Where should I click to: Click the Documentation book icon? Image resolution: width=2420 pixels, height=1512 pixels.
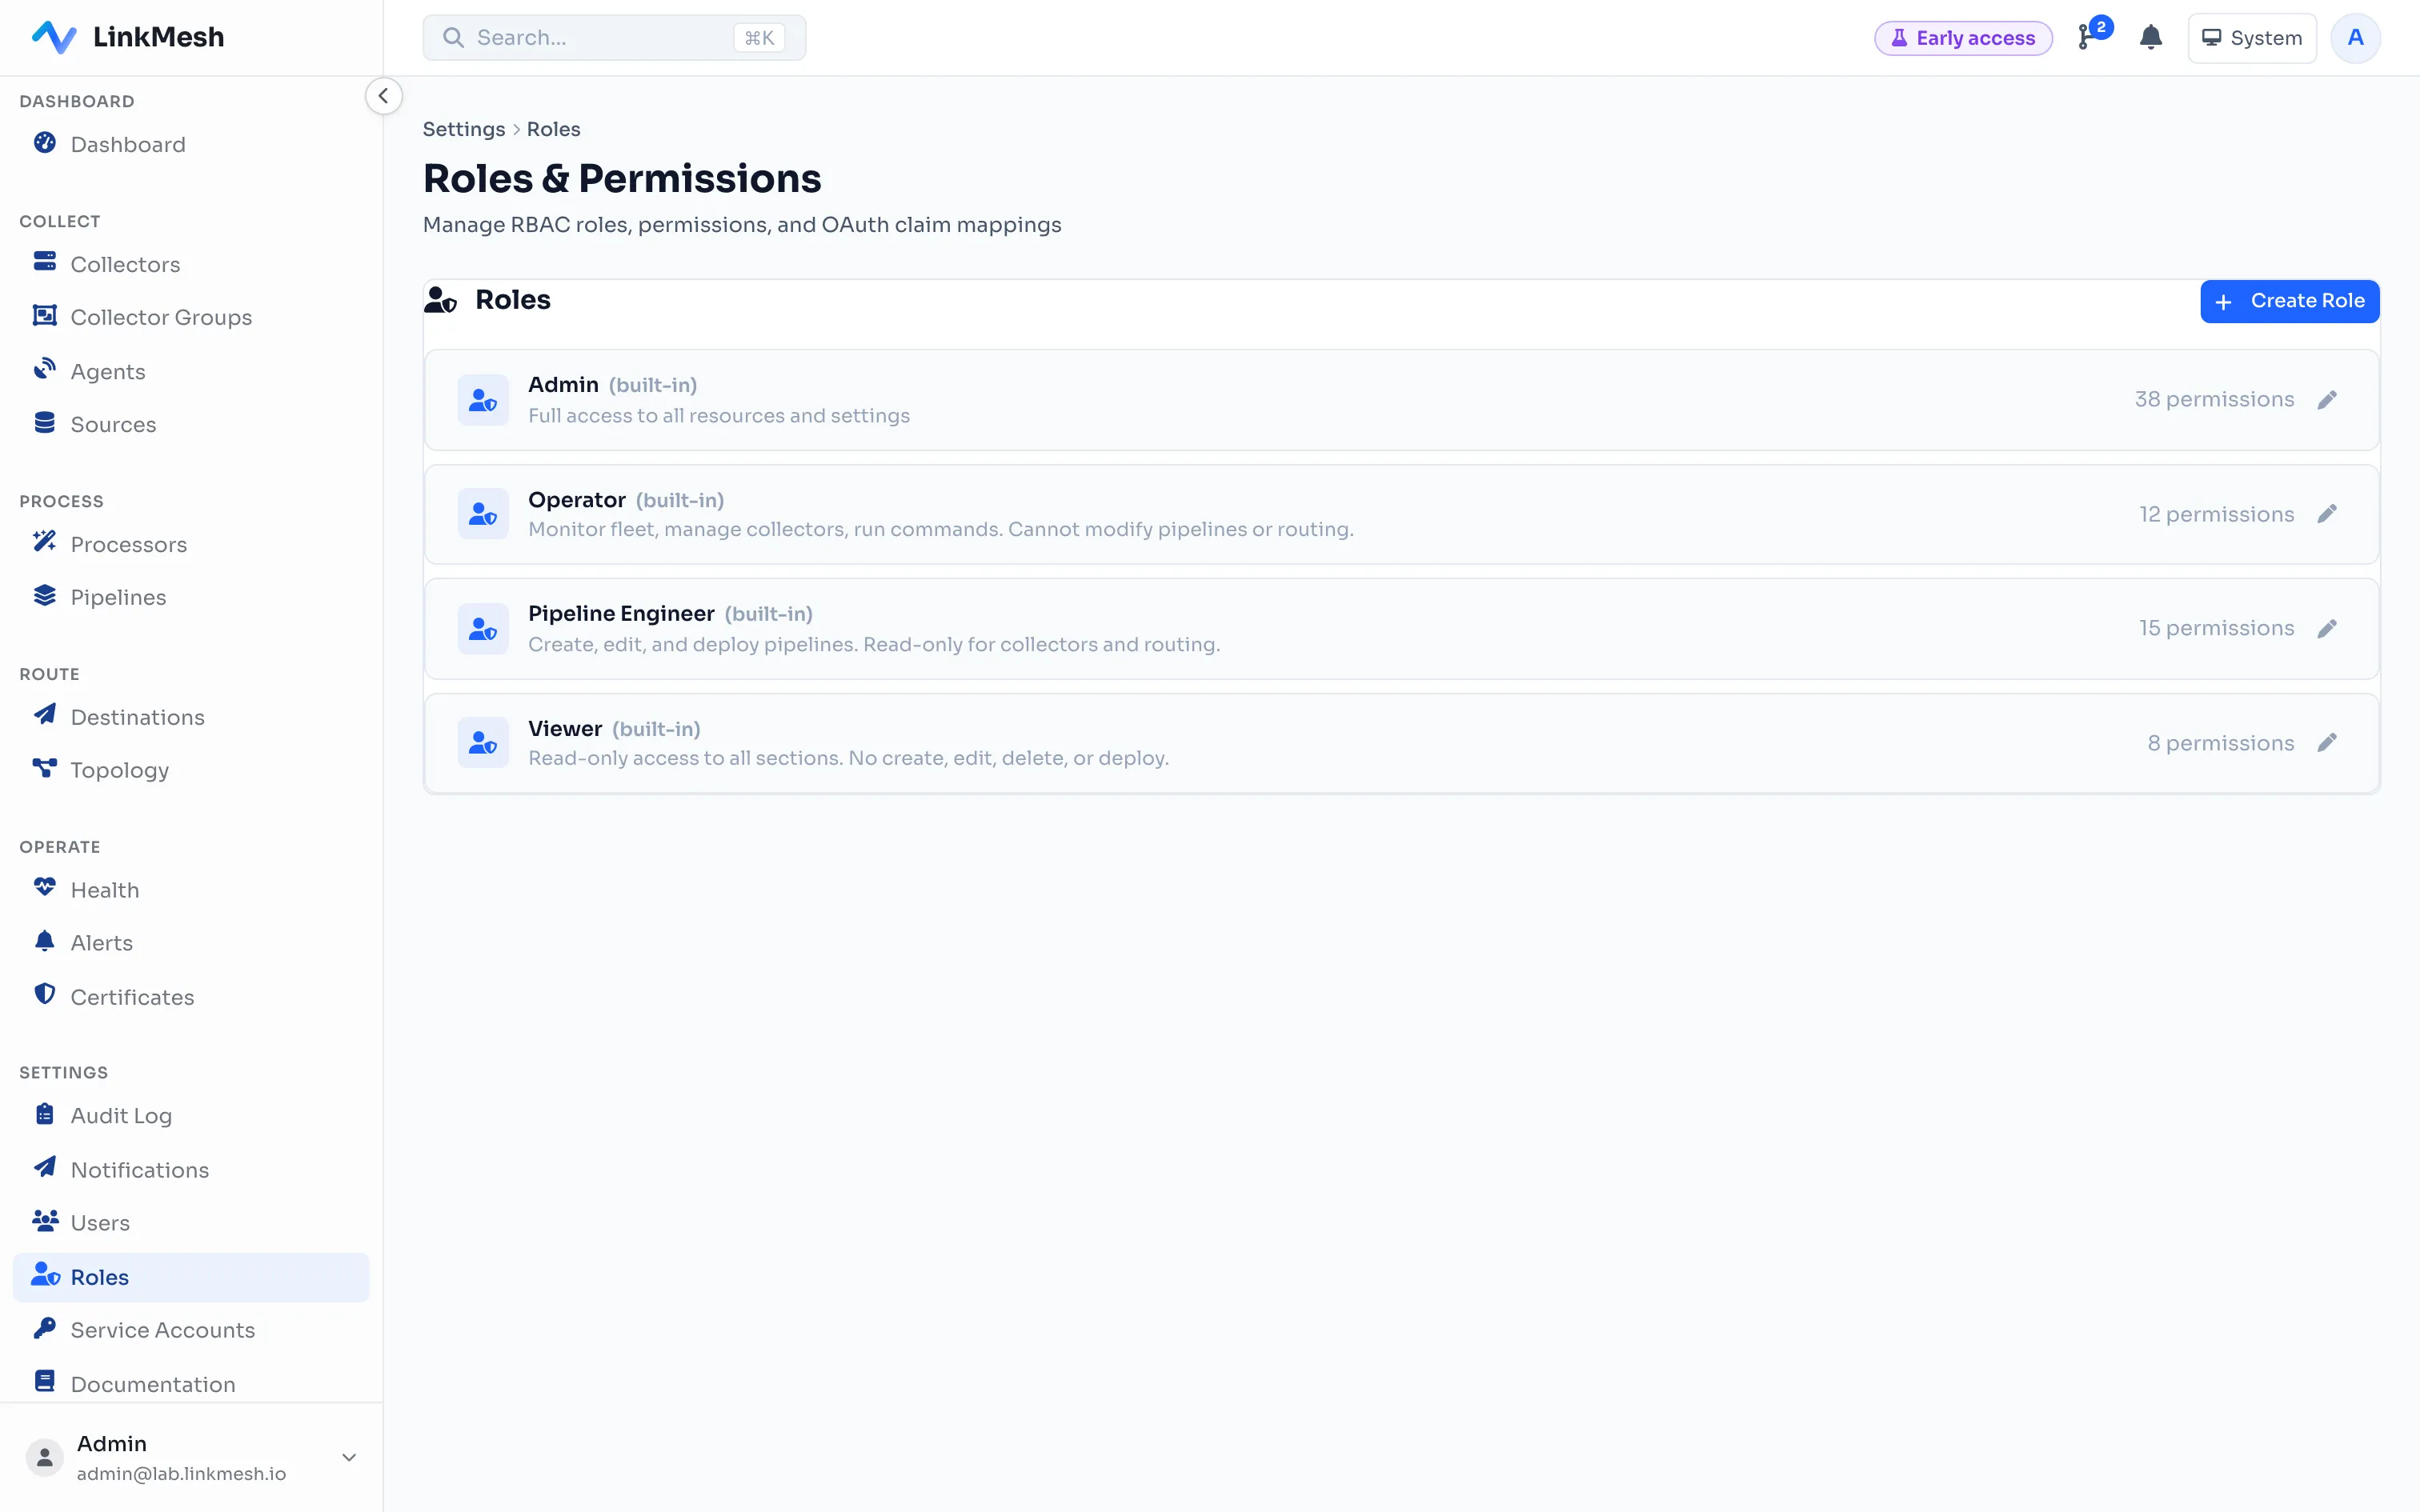pyautogui.click(x=45, y=1381)
